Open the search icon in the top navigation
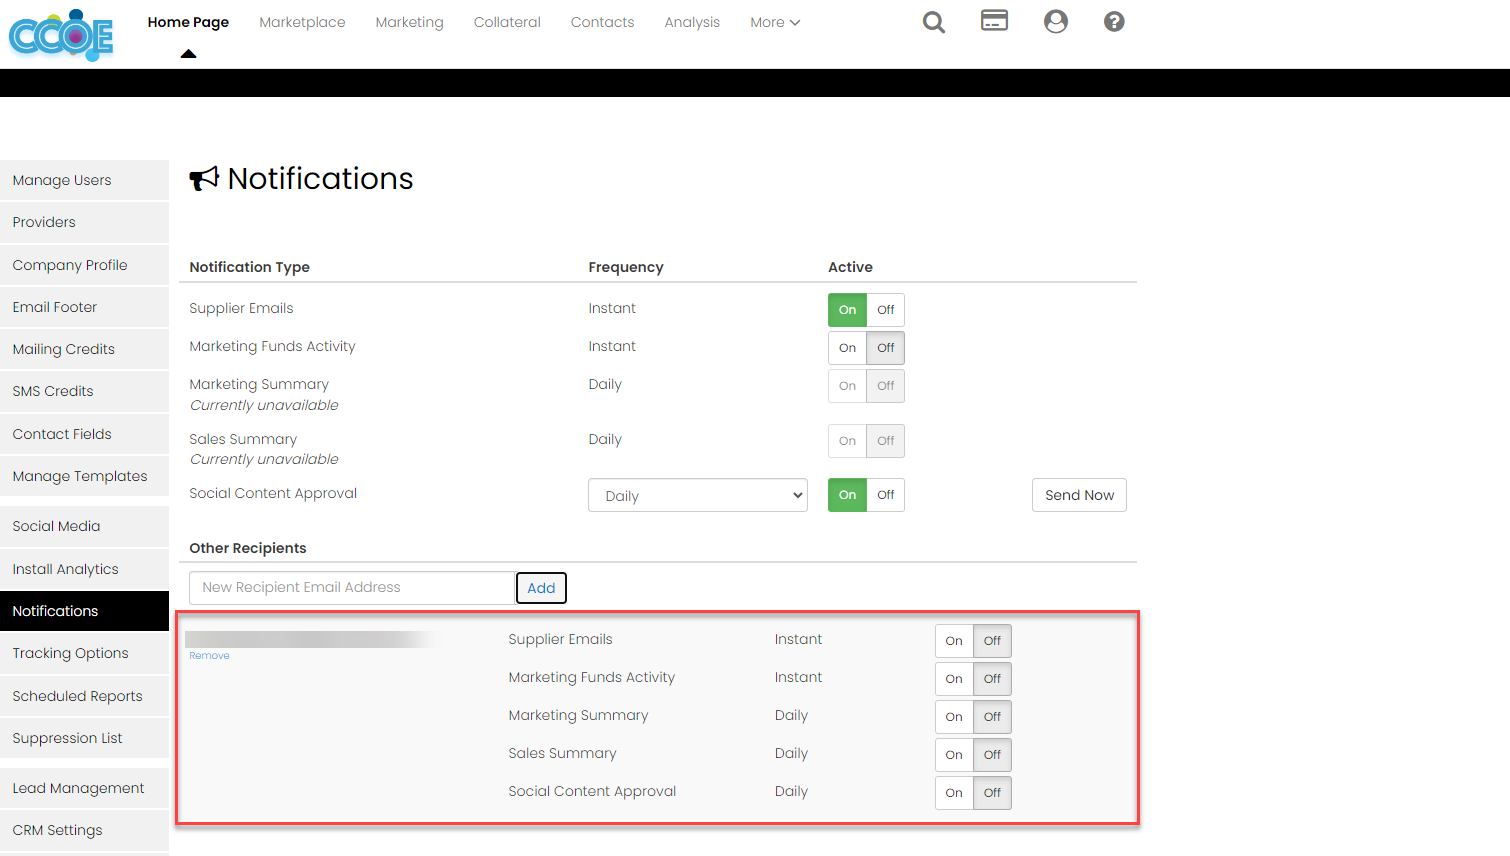1510x856 pixels. pyautogui.click(x=933, y=22)
